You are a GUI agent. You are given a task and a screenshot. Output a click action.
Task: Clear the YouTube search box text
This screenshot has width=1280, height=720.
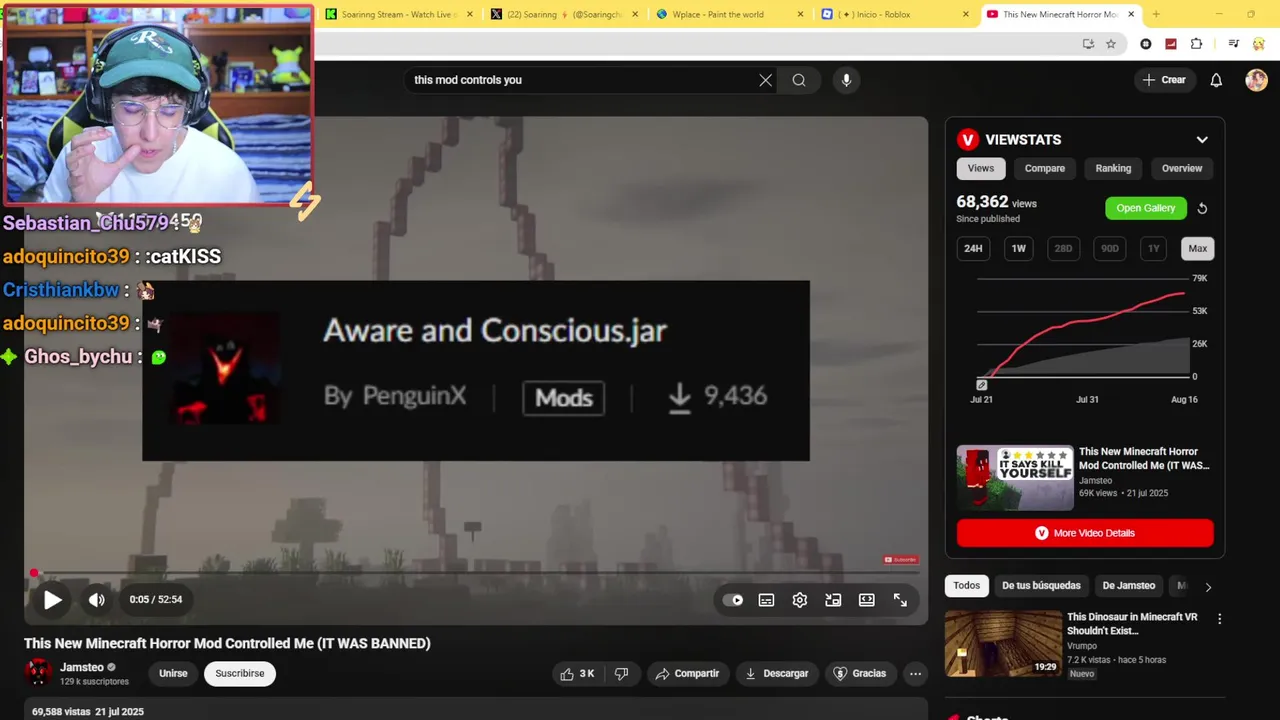765,80
